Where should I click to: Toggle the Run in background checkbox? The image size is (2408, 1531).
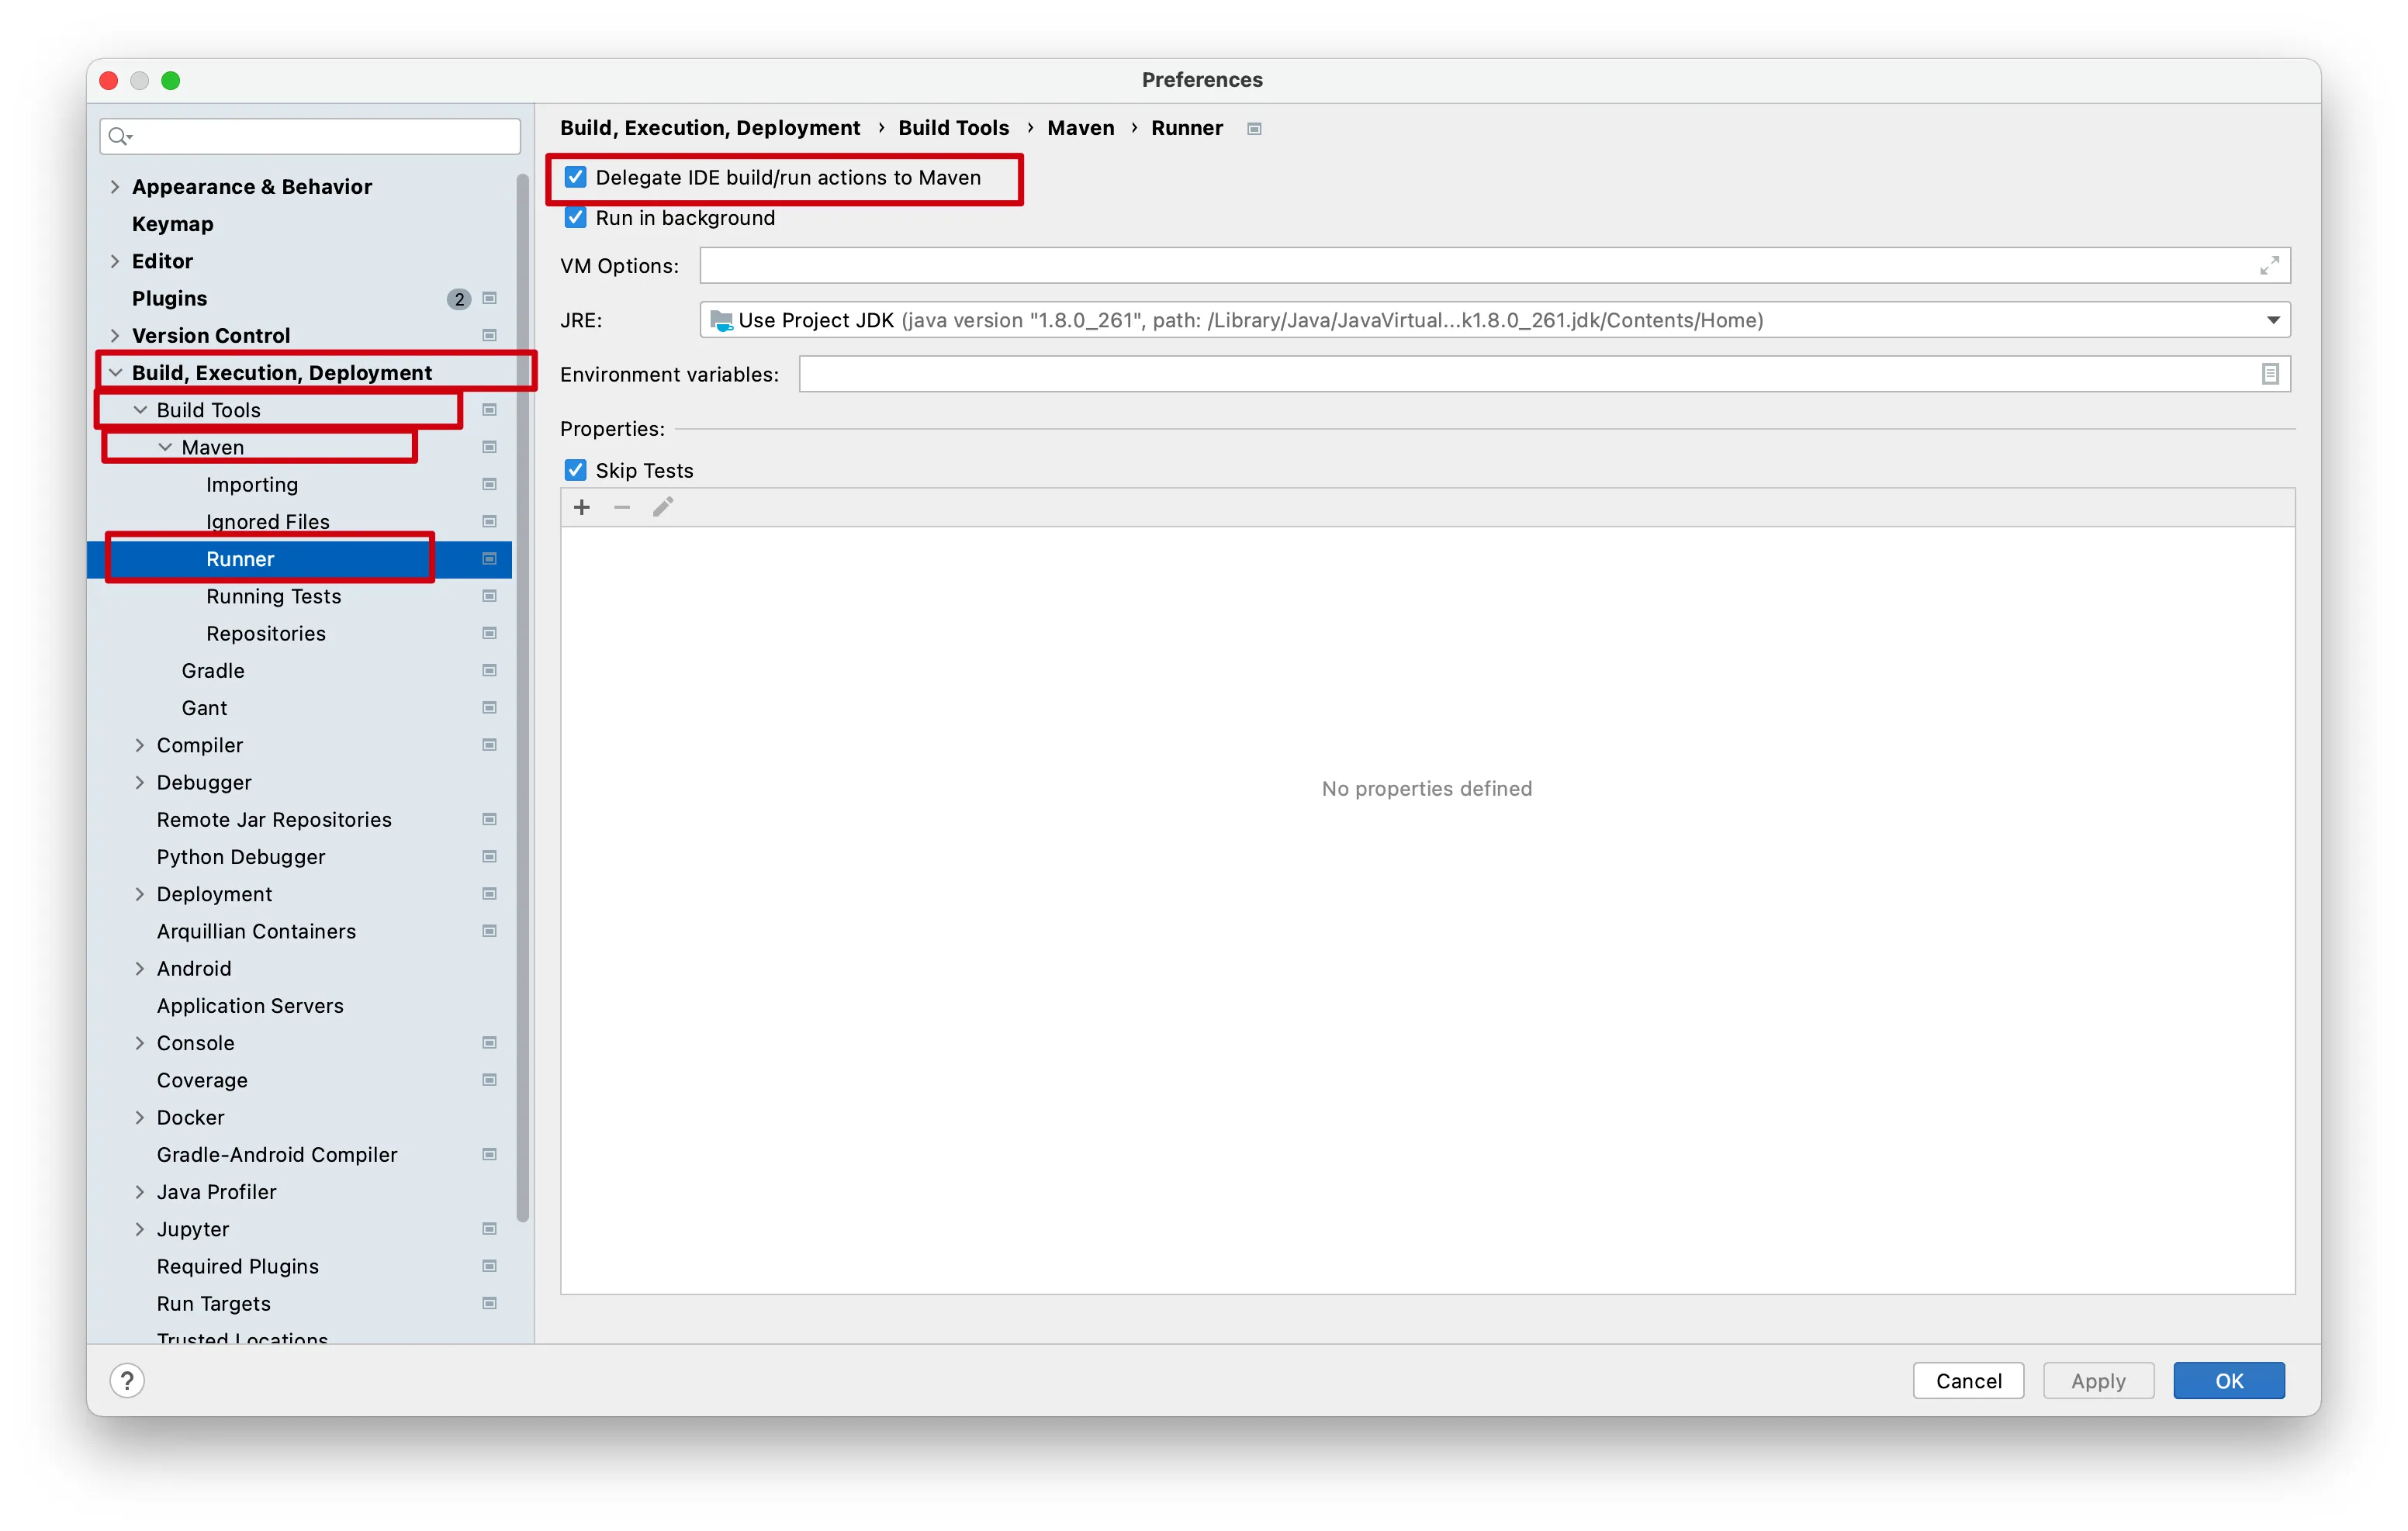576,218
